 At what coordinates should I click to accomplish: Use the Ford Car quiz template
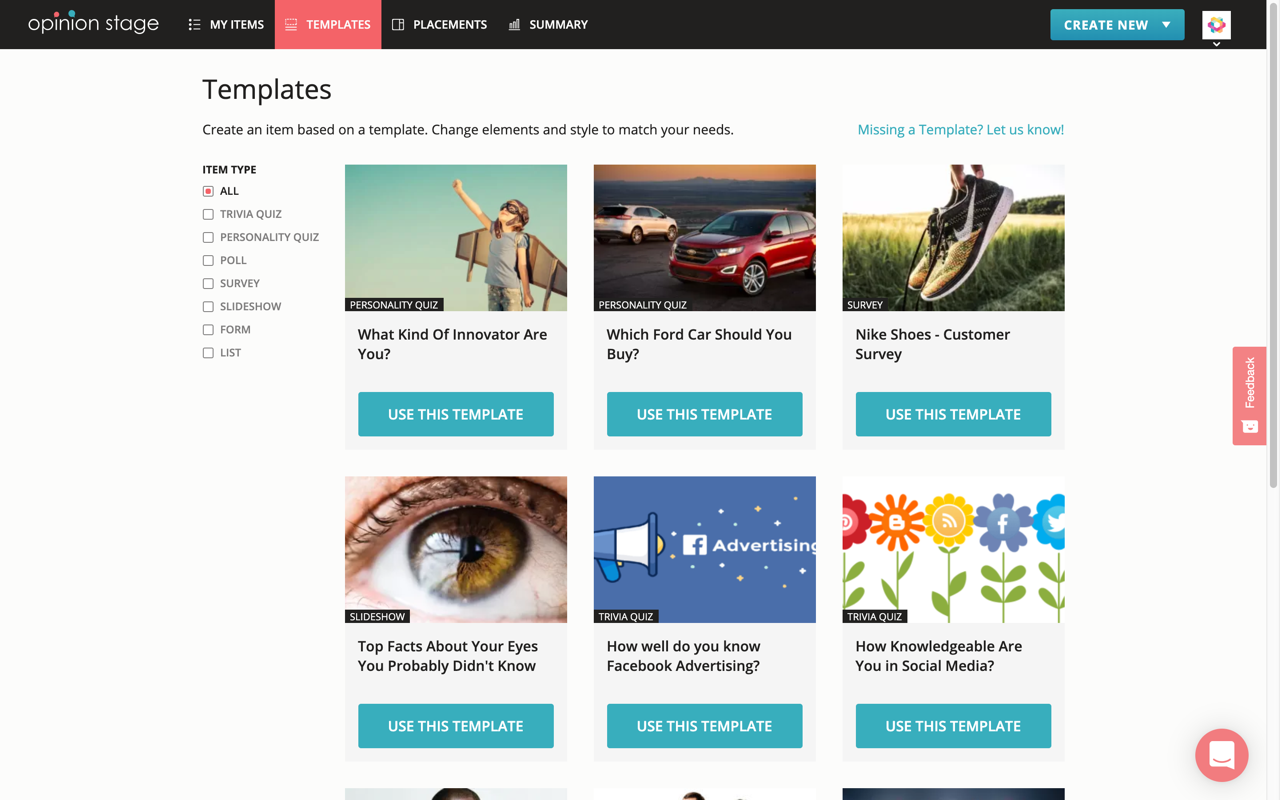[704, 414]
